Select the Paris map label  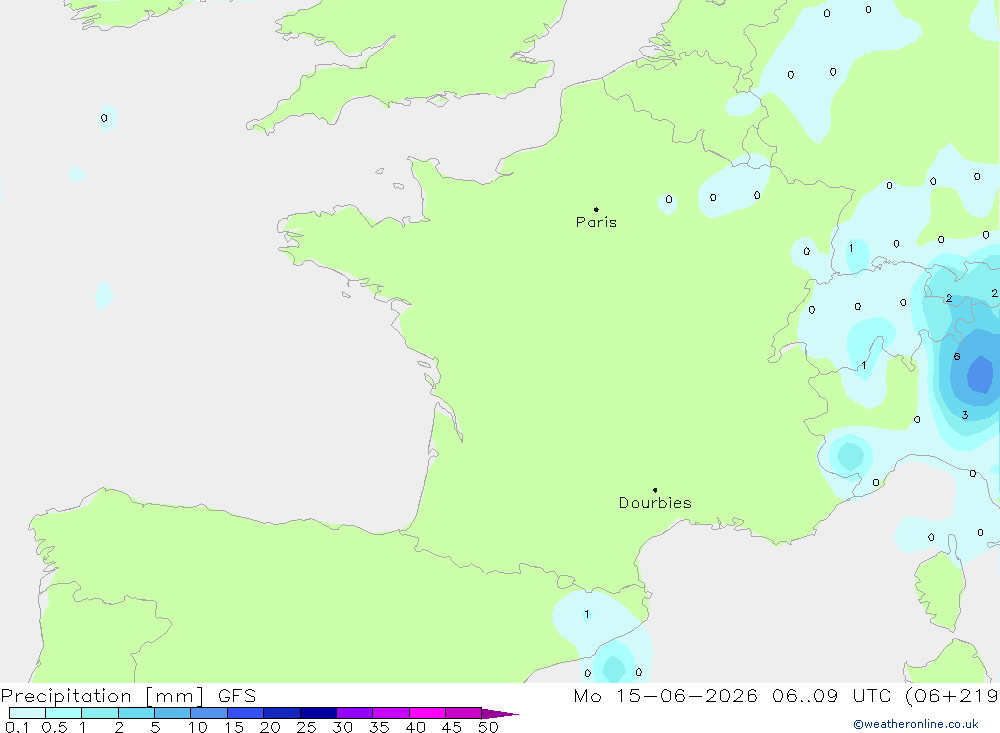[596, 222]
